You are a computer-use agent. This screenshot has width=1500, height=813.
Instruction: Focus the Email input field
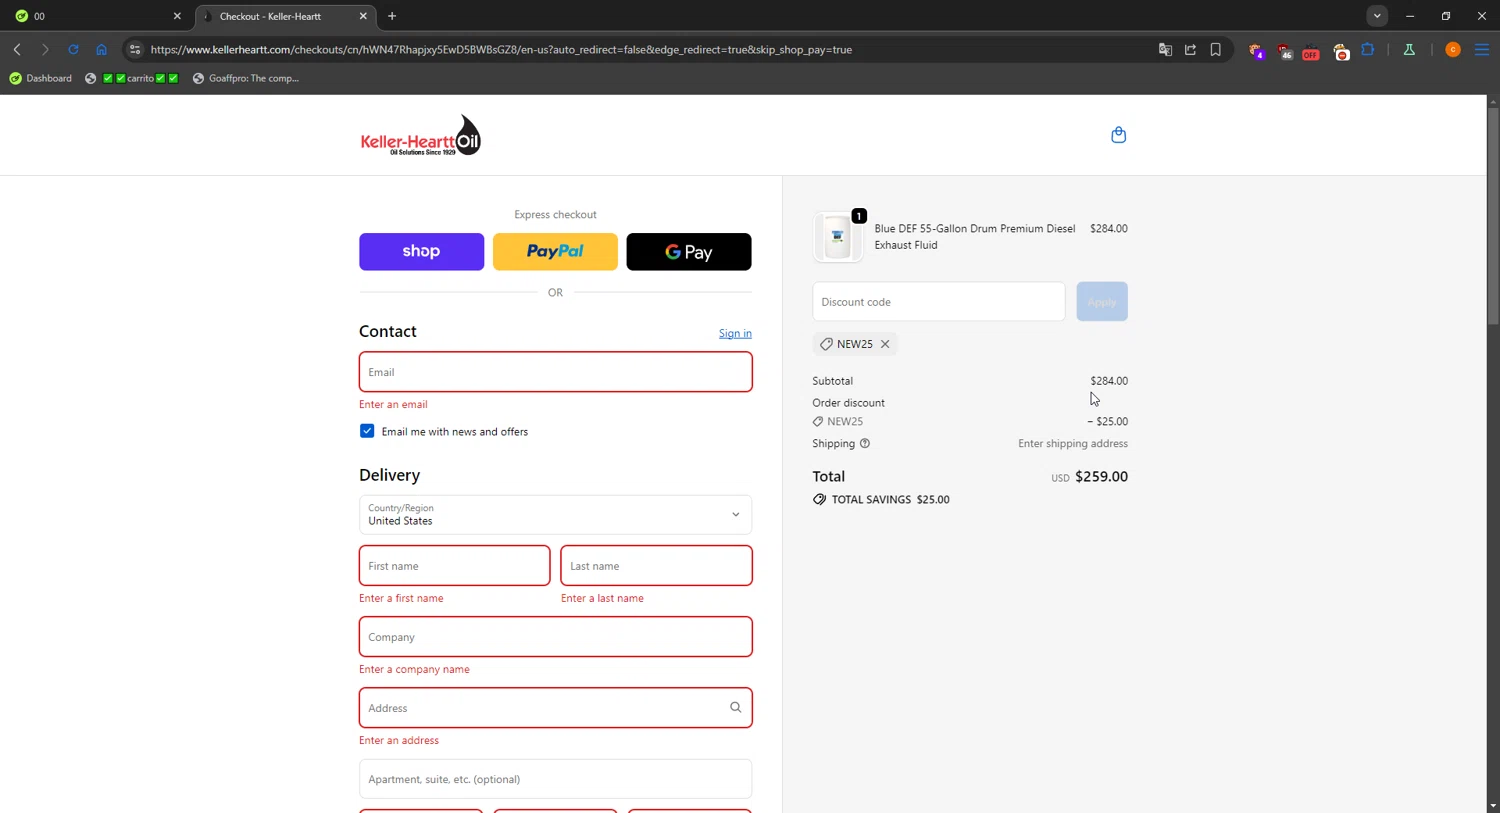(555, 372)
